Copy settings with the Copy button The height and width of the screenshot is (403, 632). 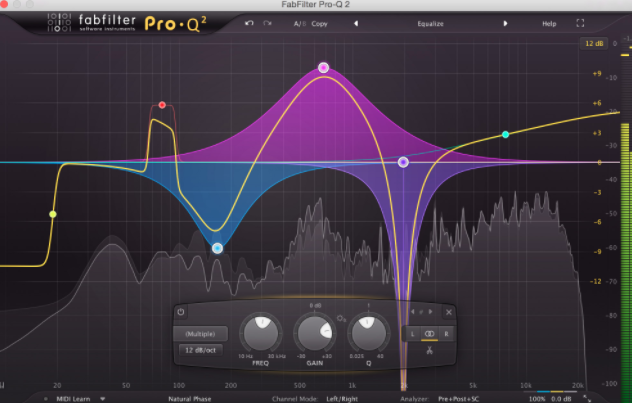(x=319, y=24)
